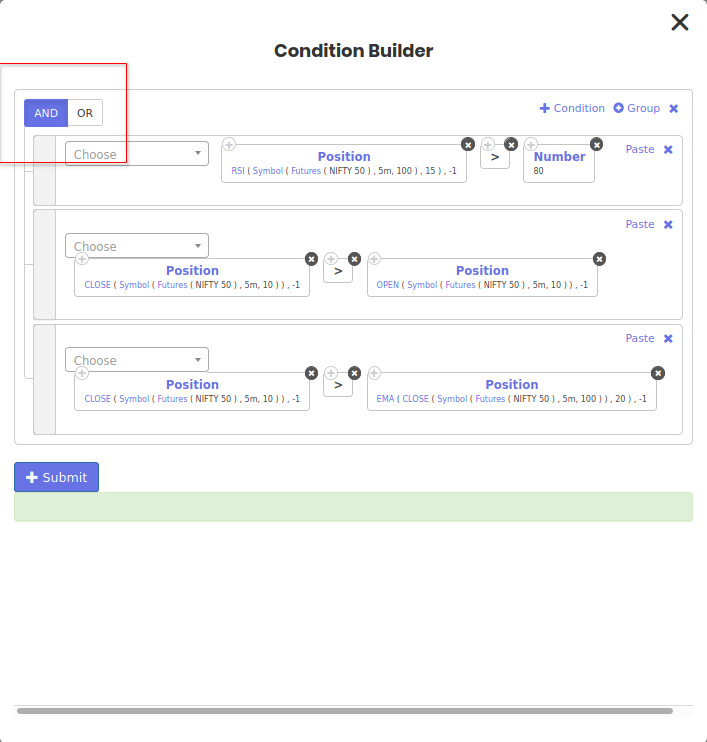Delete the second condition row
The image size is (707, 742).
click(668, 224)
